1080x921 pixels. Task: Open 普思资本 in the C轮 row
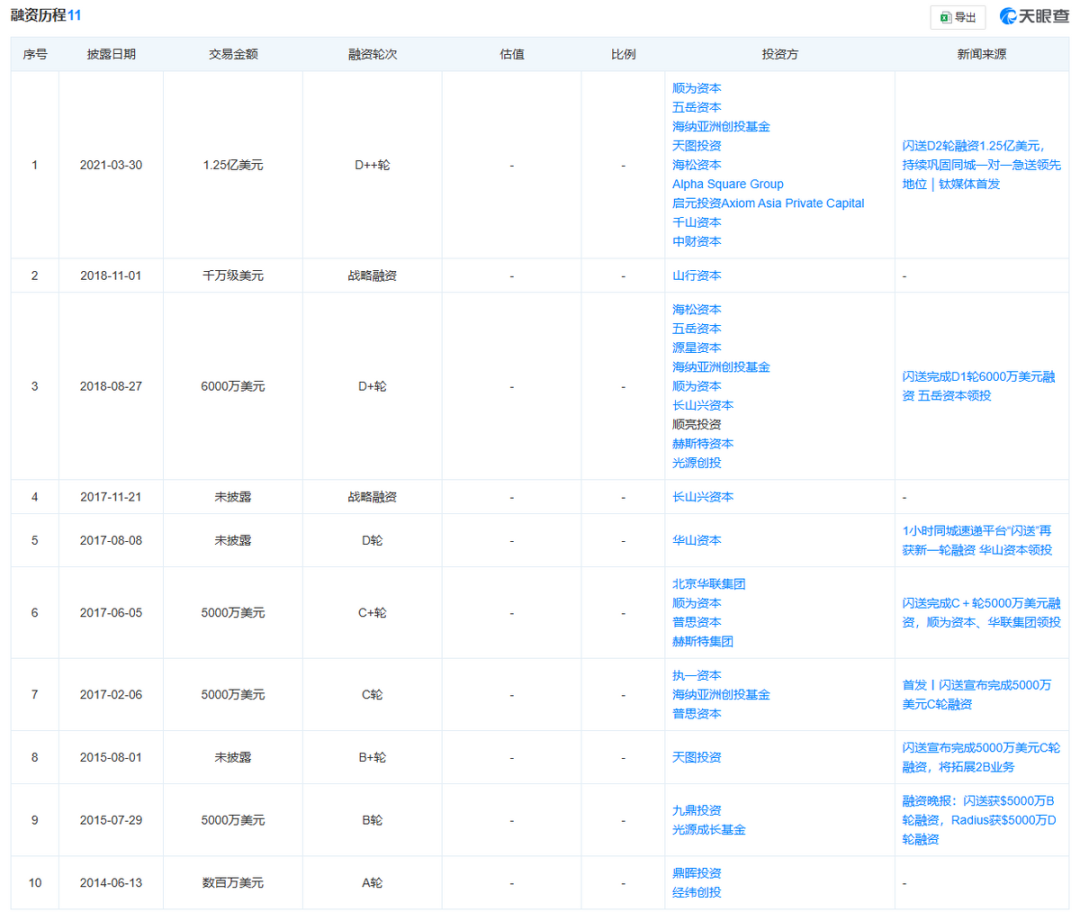coord(696,714)
